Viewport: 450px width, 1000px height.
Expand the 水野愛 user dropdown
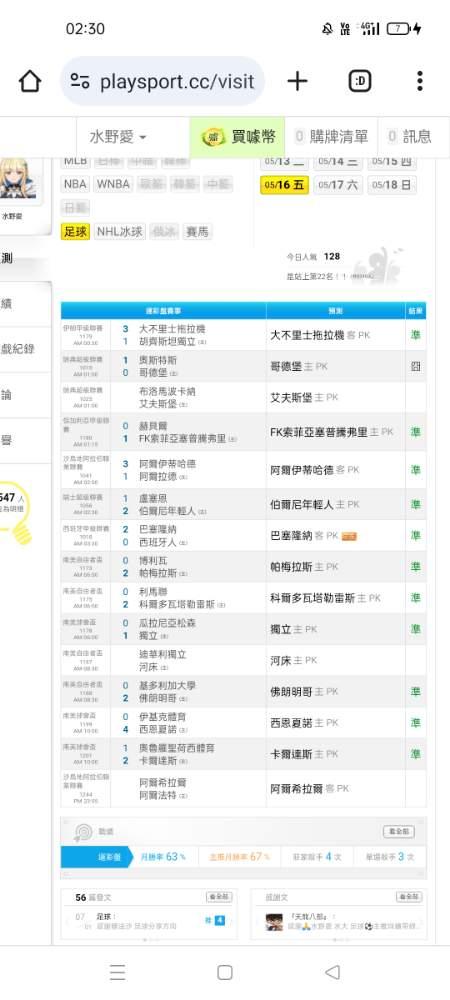(x=118, y=136)
